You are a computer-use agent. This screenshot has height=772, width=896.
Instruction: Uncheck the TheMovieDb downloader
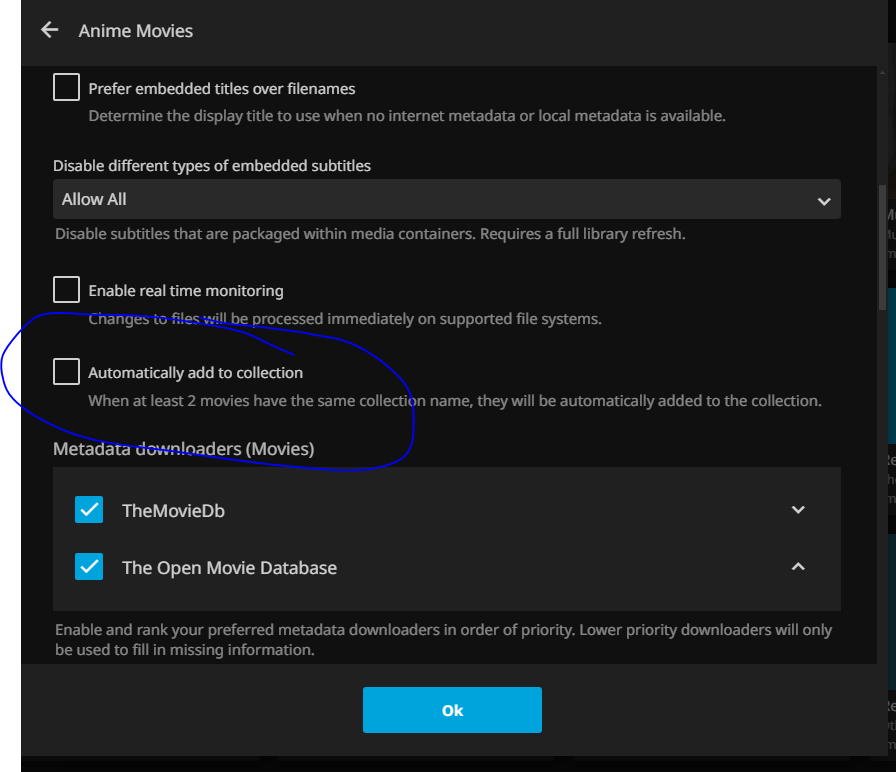coord(89,510)
